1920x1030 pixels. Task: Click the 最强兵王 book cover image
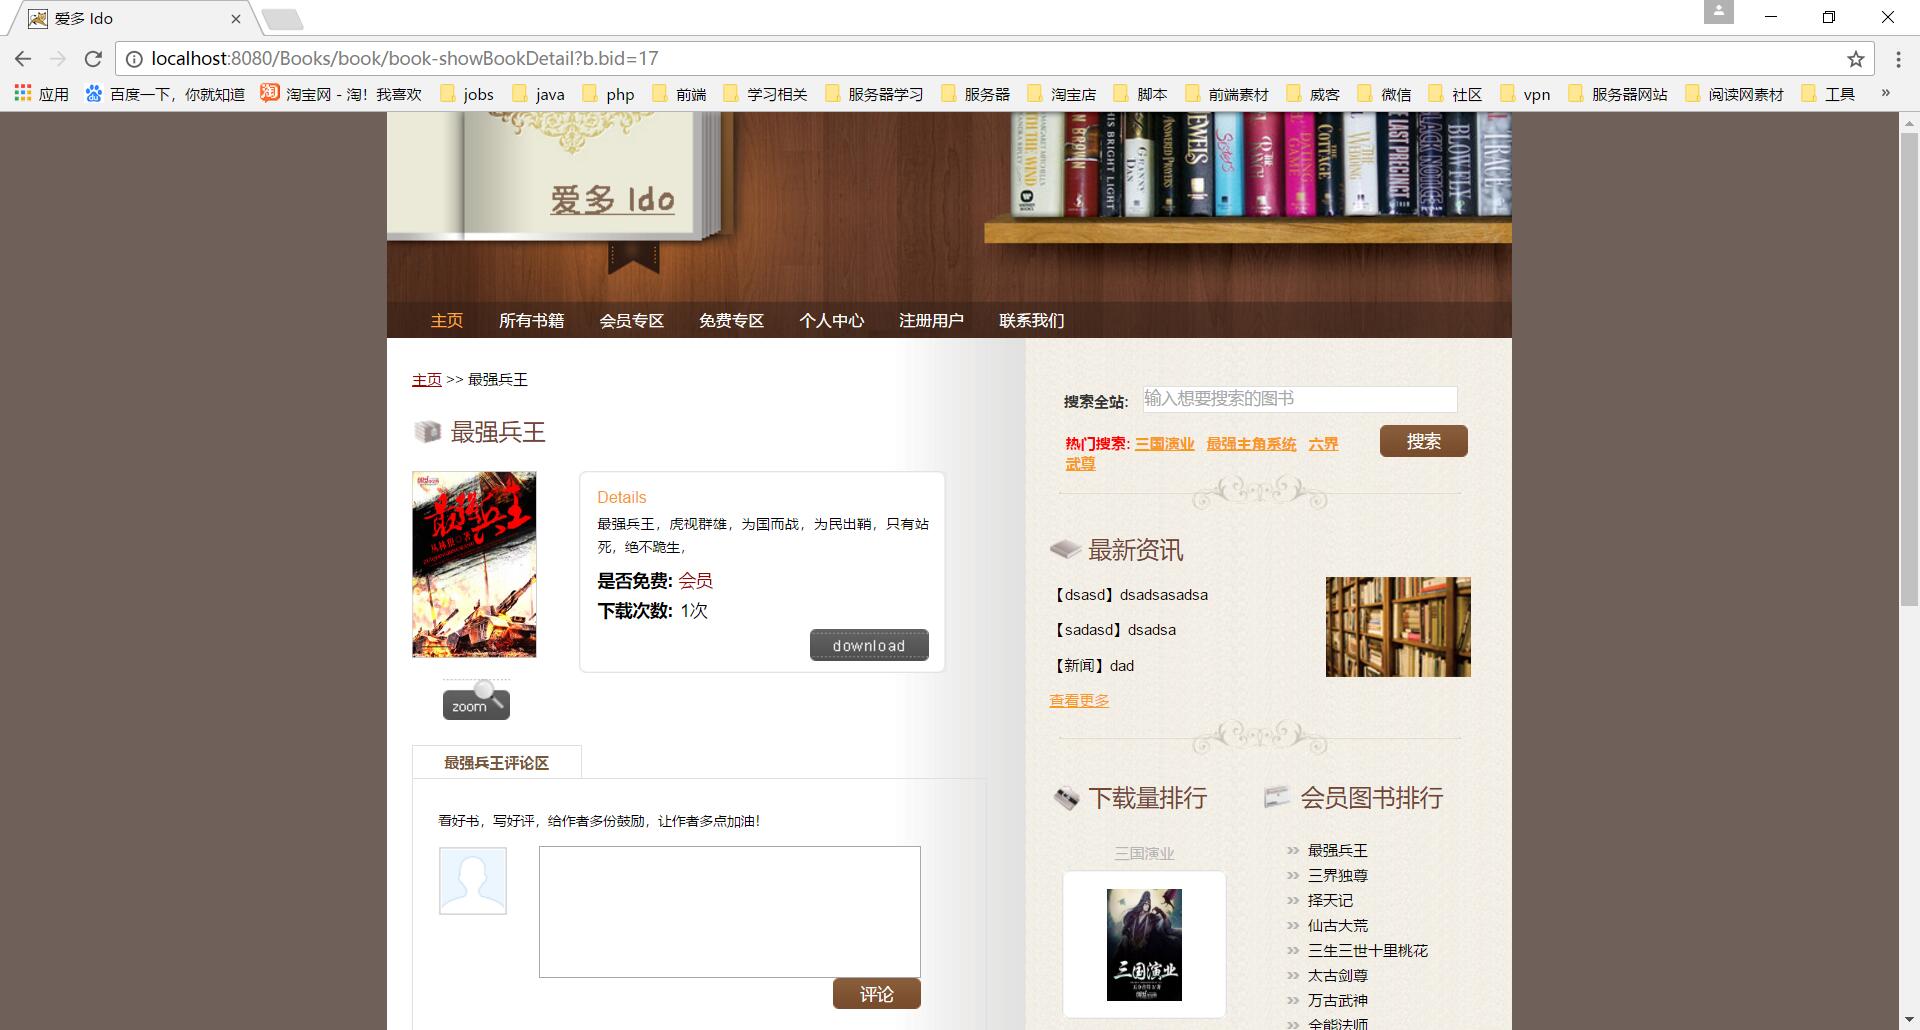click(474, 564)
